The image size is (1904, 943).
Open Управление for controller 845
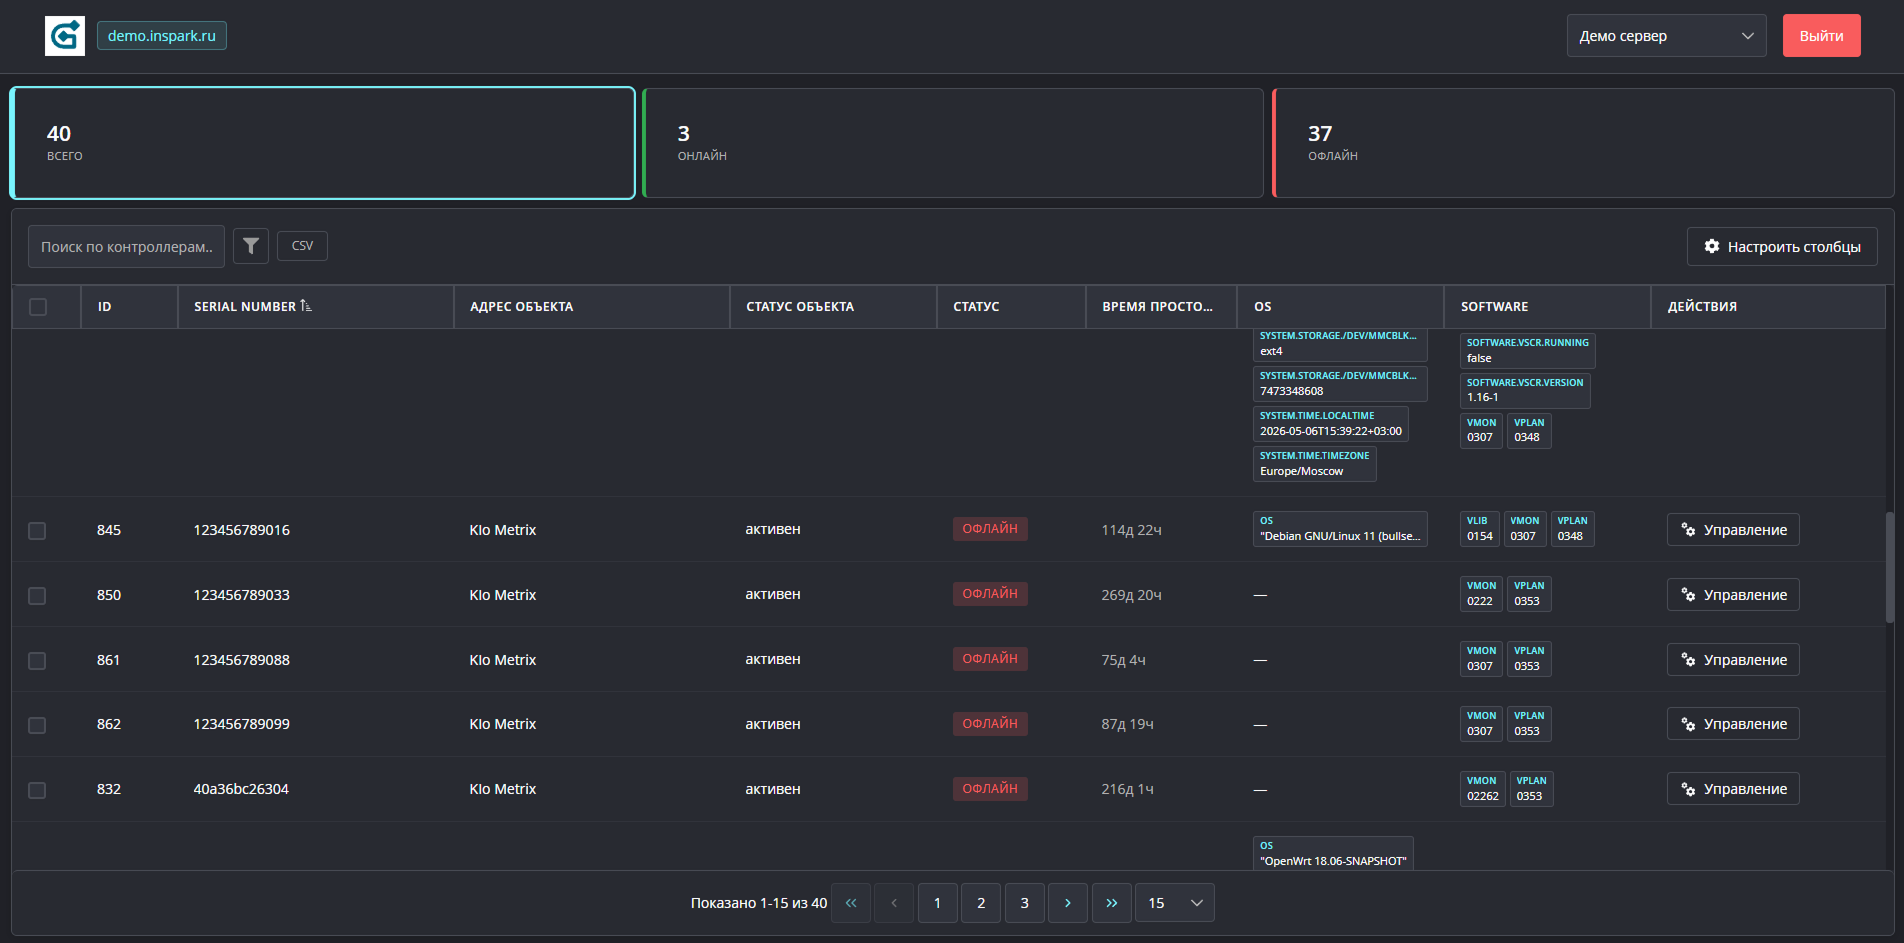pyautogui.click(x=1733, y=530)
